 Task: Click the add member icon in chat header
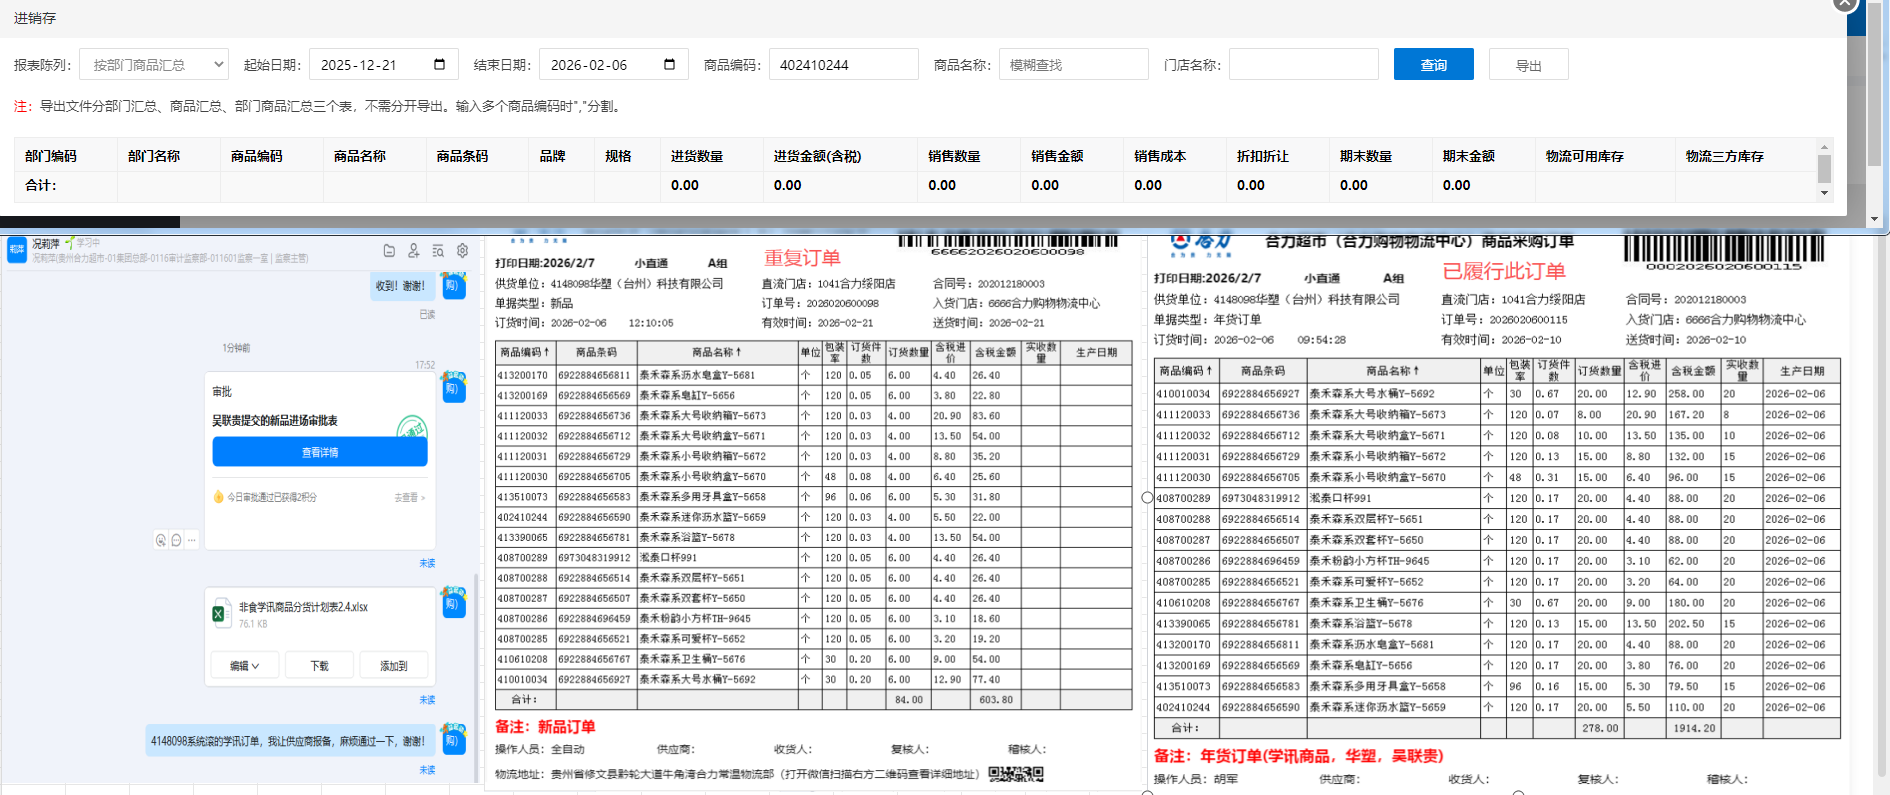click(414, 251)
